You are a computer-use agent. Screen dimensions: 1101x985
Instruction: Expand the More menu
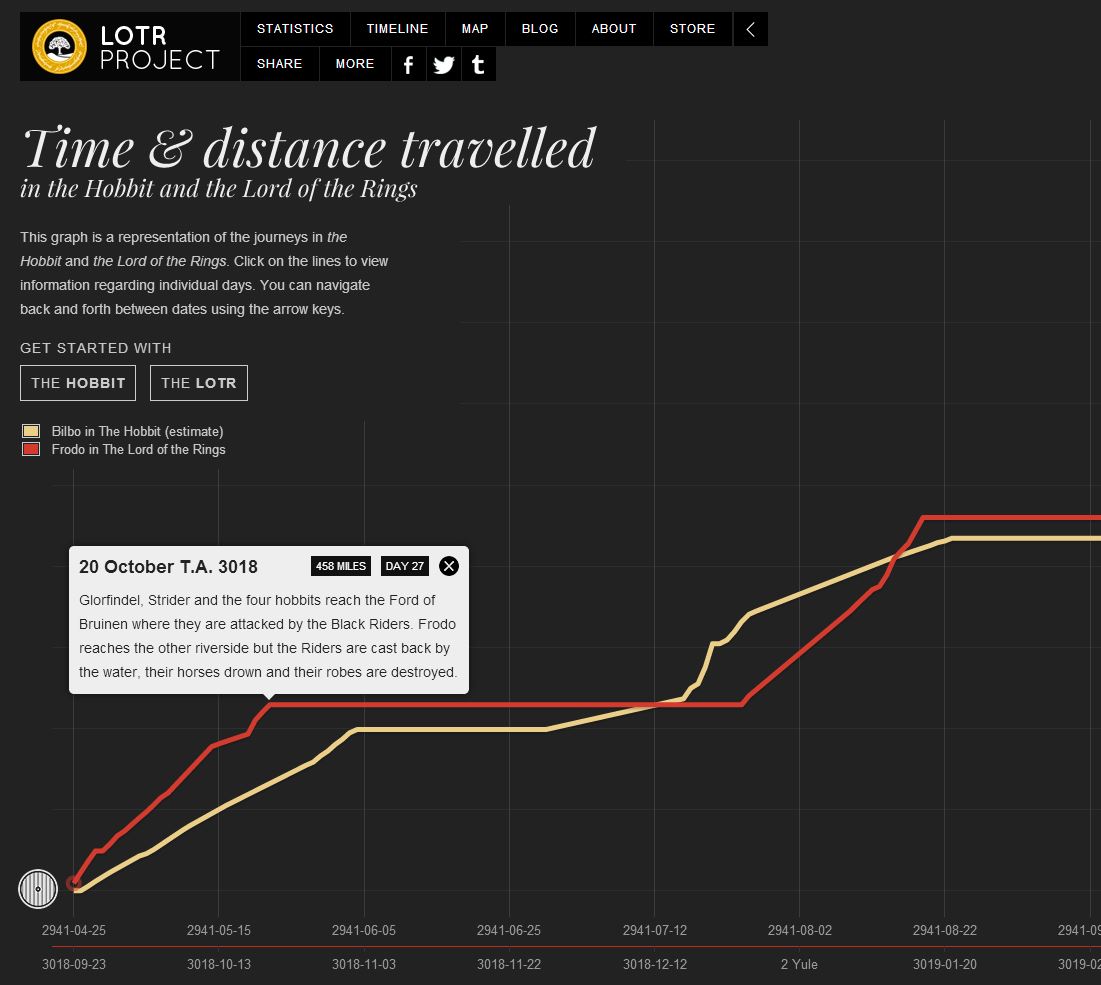pos(355,64)
